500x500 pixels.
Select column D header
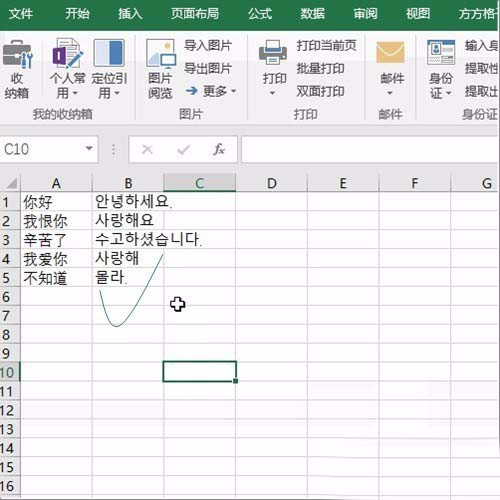[x=271, y=183]
